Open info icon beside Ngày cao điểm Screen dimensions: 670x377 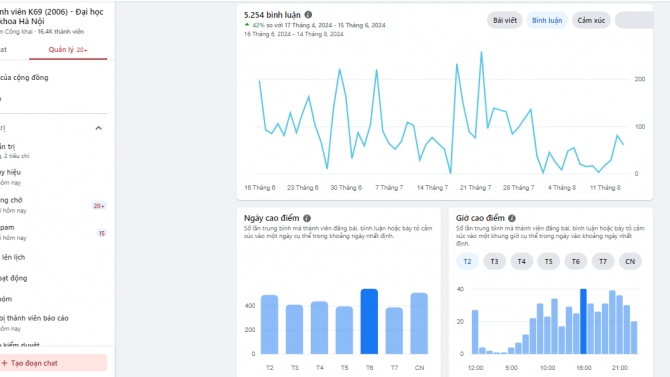click(307, 218)
